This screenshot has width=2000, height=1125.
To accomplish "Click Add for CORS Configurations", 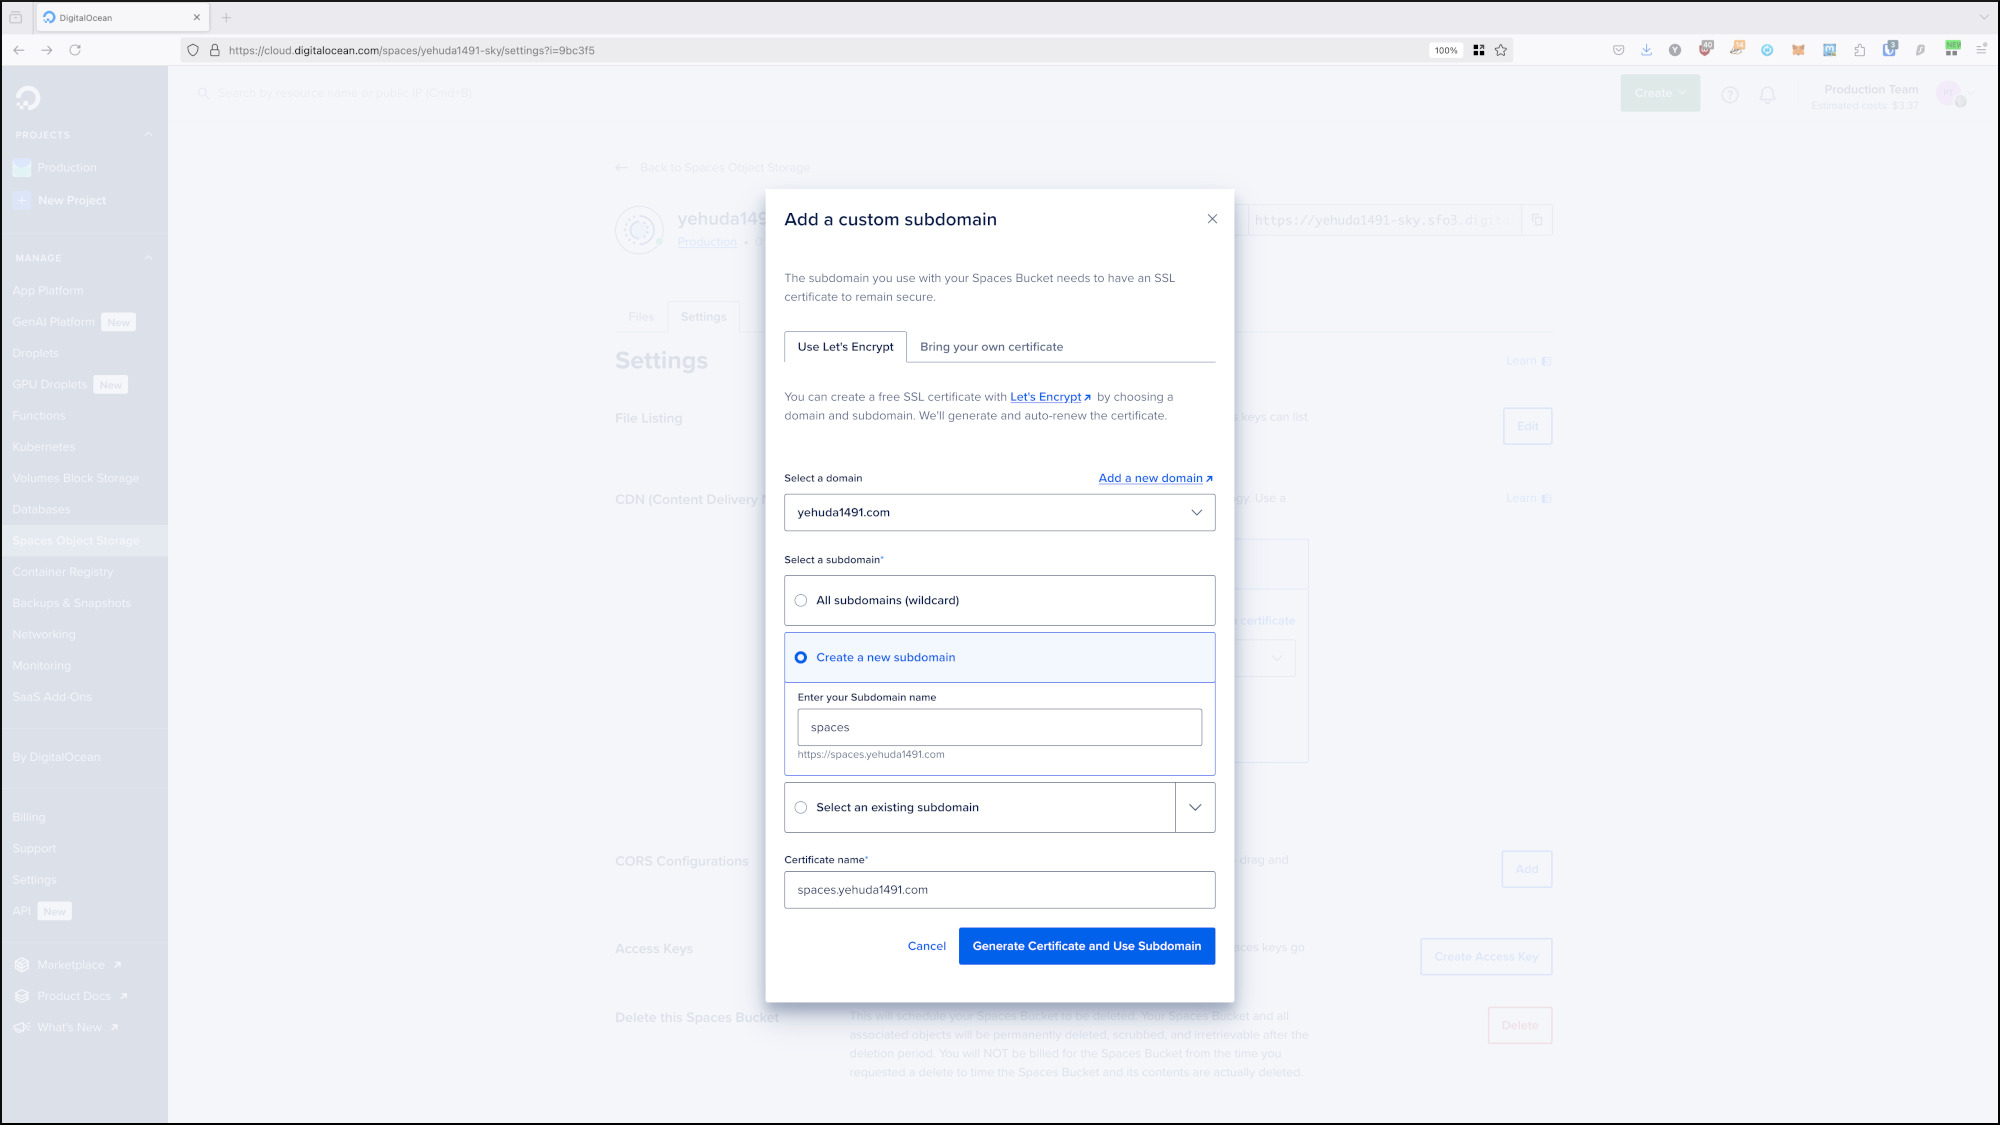I will click(x=1527, y=869).
